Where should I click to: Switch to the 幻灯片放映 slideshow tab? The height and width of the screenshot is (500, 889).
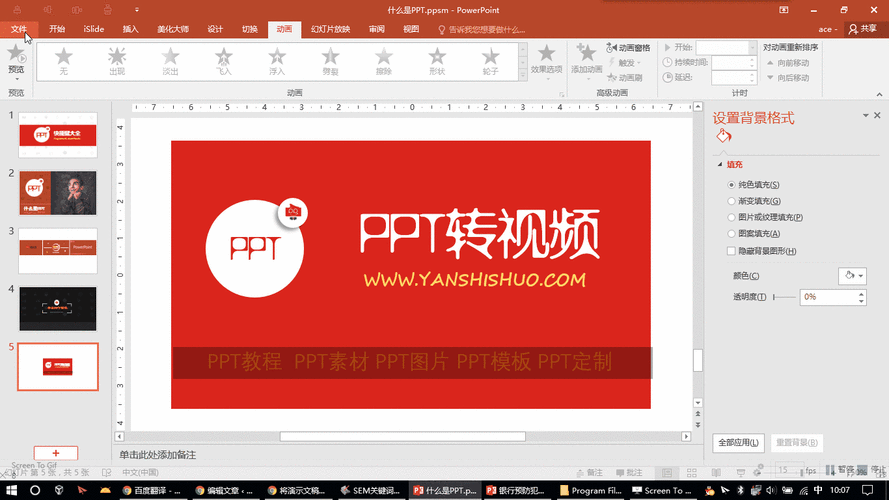(331, 29)
